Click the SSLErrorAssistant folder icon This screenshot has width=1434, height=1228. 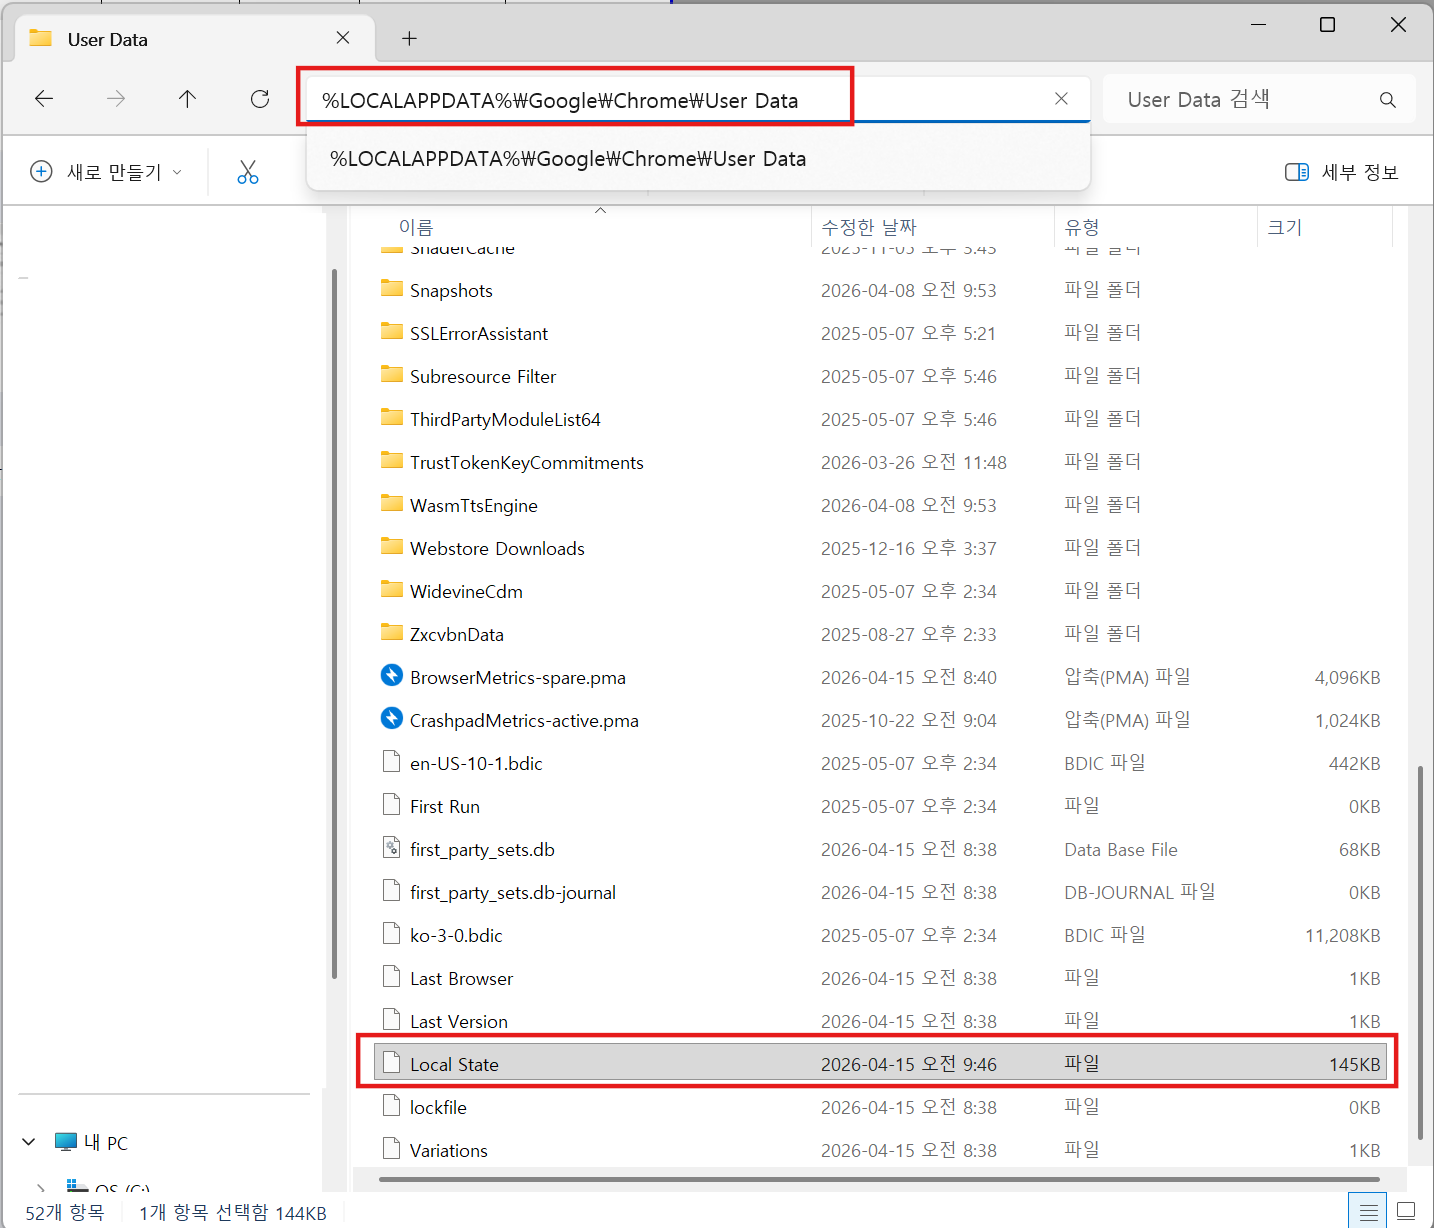point(392,332)
